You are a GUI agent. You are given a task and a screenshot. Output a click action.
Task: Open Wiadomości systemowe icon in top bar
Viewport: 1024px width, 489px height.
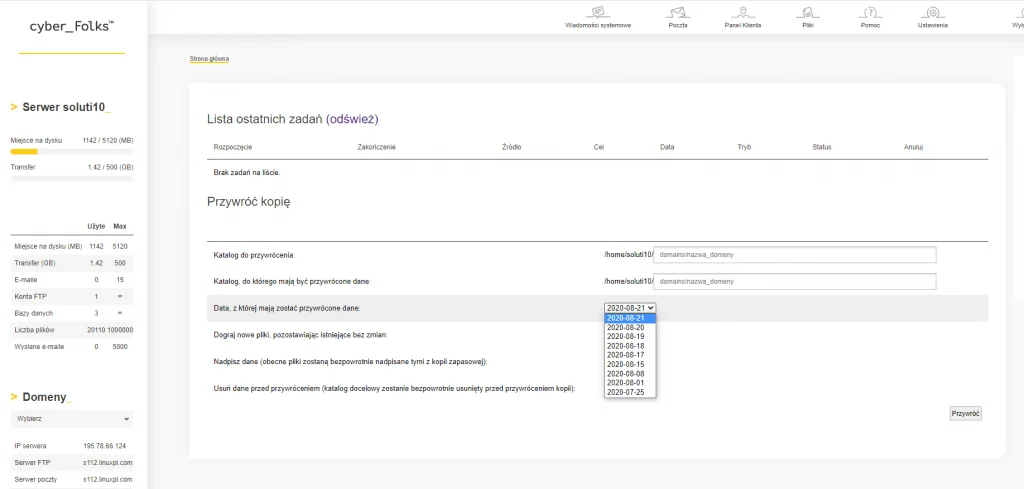[x=598, y=12]
